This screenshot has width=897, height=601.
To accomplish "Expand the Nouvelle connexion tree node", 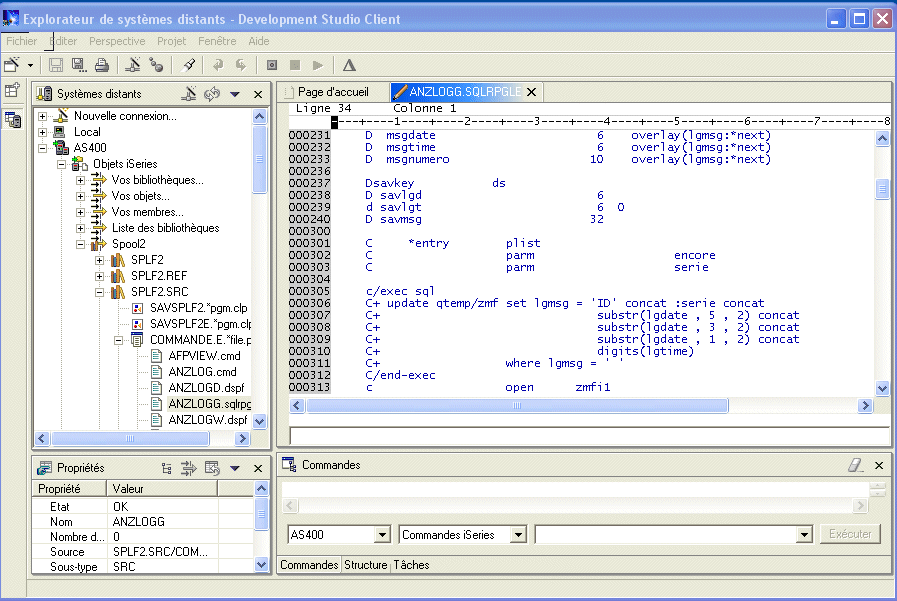I will (x=43, y=116).
